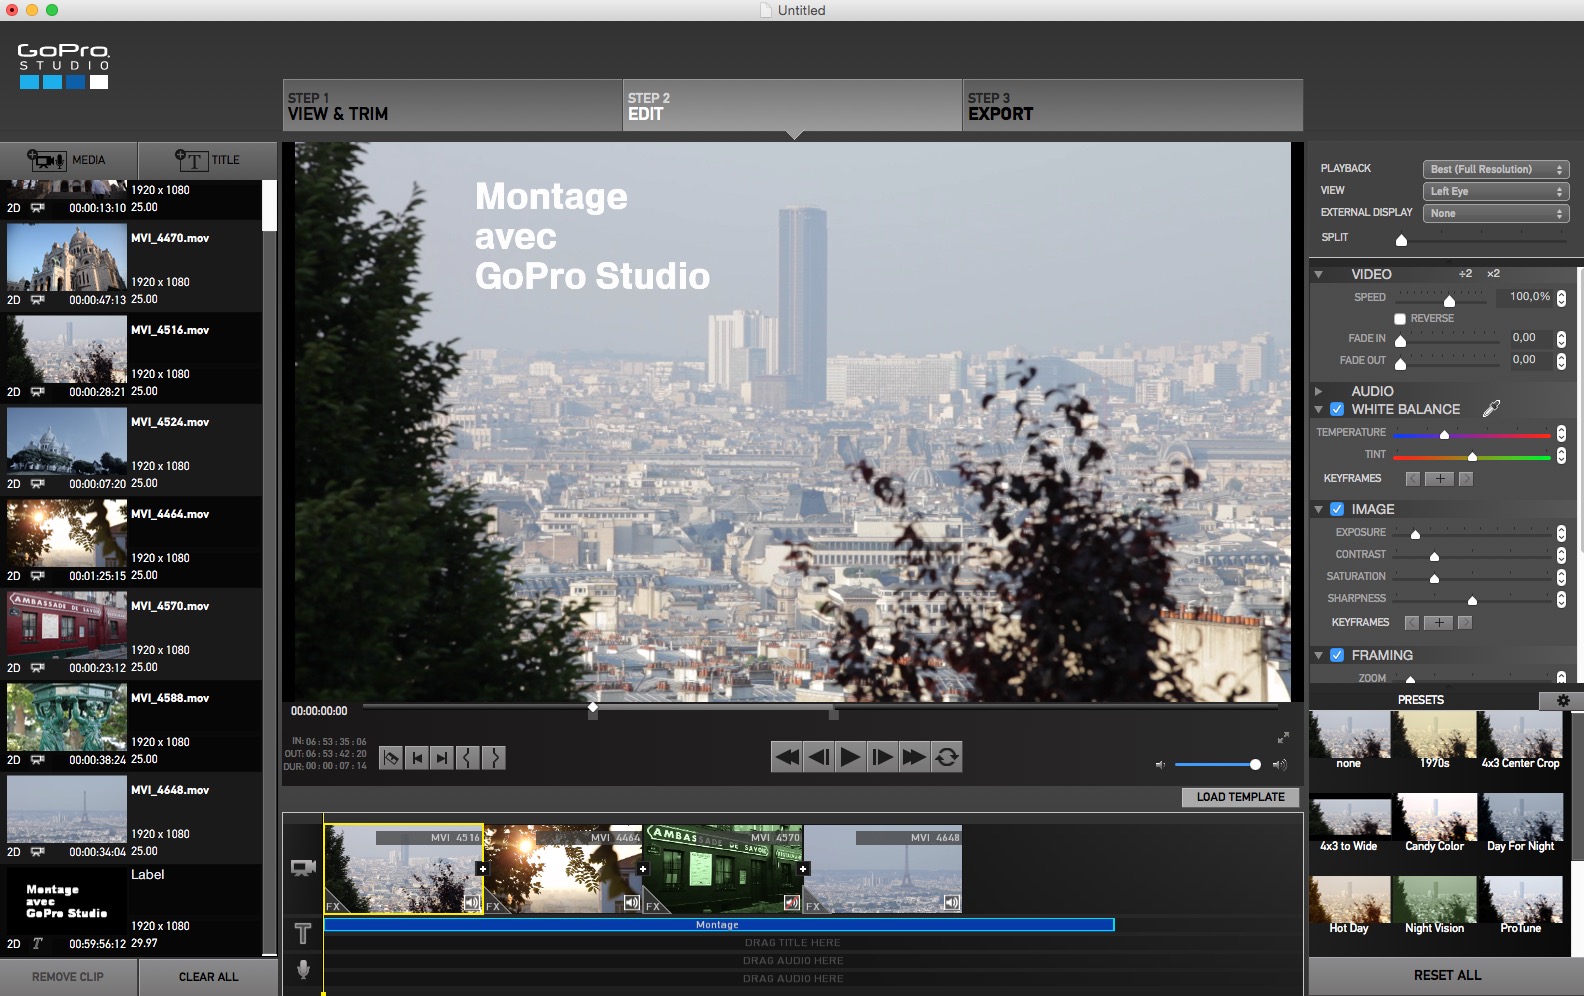The height and width of the screenshot is (996, 1584).
Task: Step back one frame
Action: (x=819, y=757)
